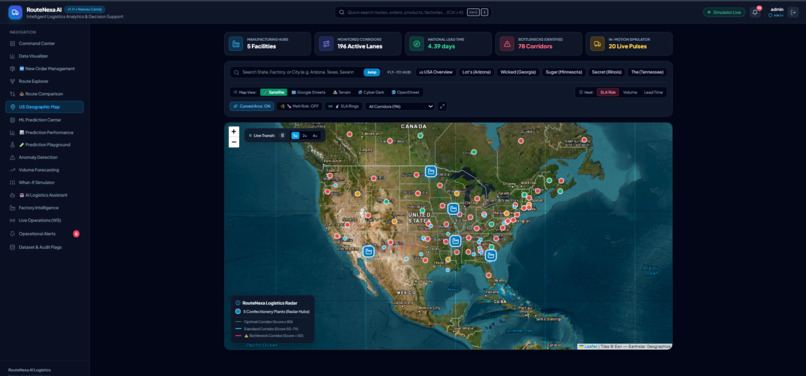This screenshot has width=806, height=376.
Task: Select Lead Time heat mode
Action: click(x=653, y=93)
